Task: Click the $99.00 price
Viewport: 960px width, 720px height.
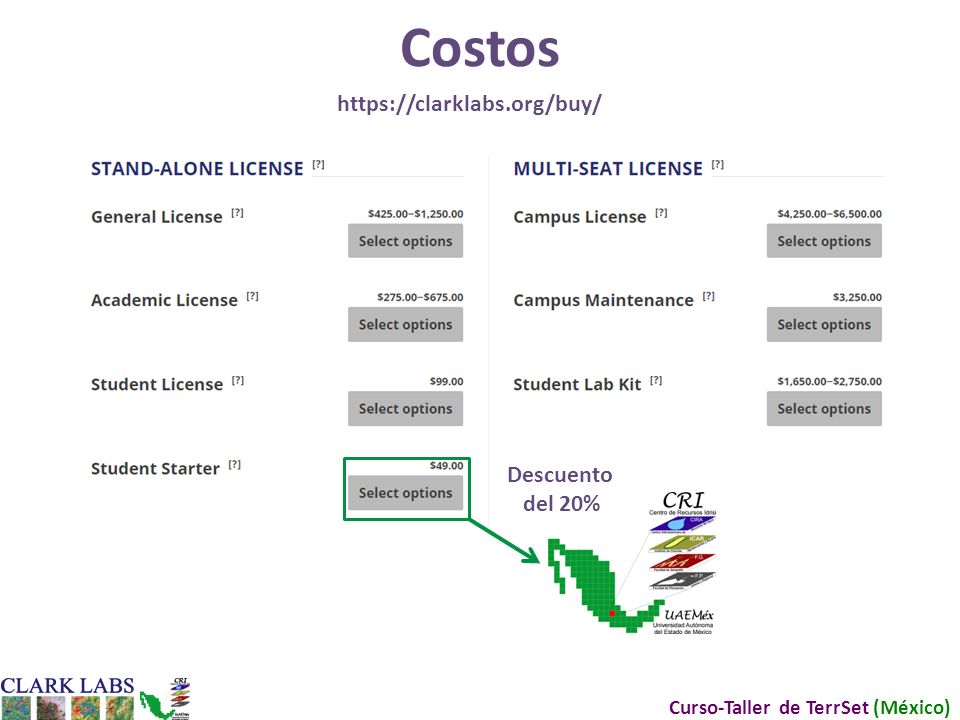Action: coord(446,381)
